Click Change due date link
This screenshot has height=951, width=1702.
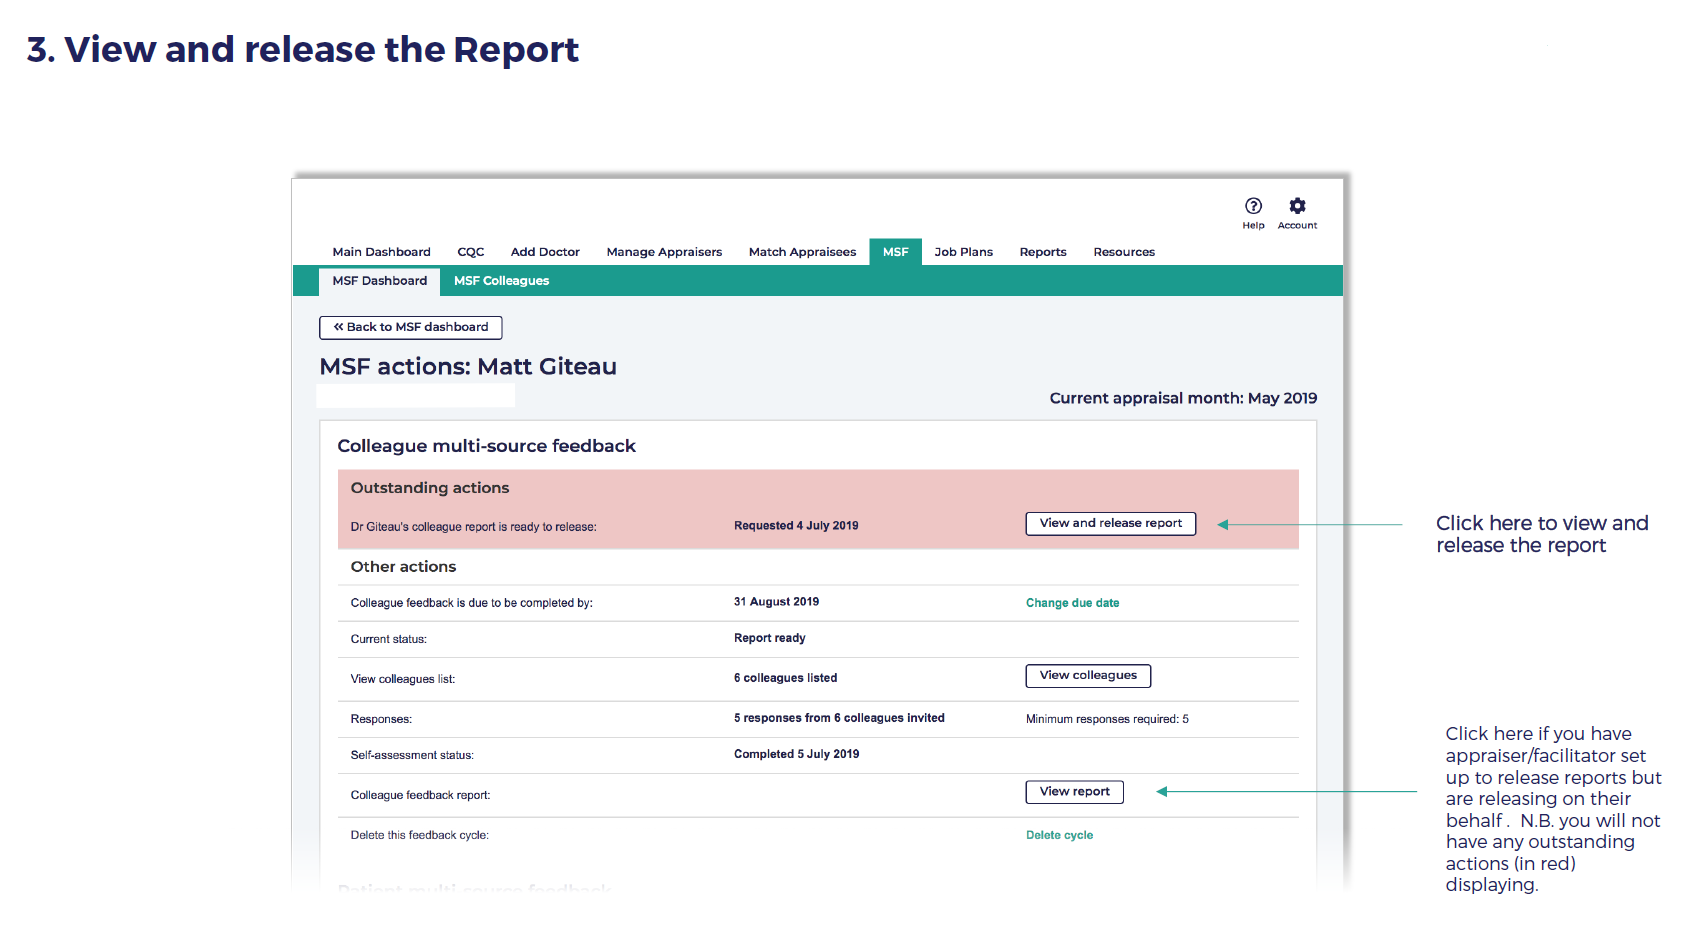[x=1072, y=603]
